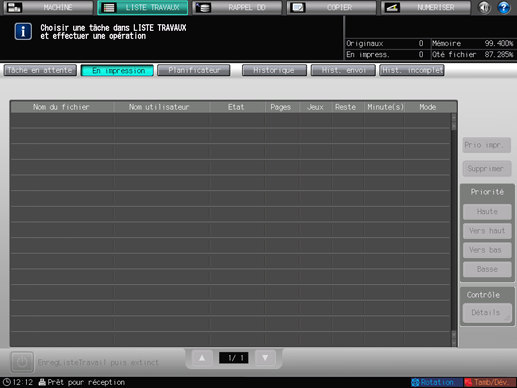
Task: Click the Vers haut priority button
Action: click(x=487, y=231)
